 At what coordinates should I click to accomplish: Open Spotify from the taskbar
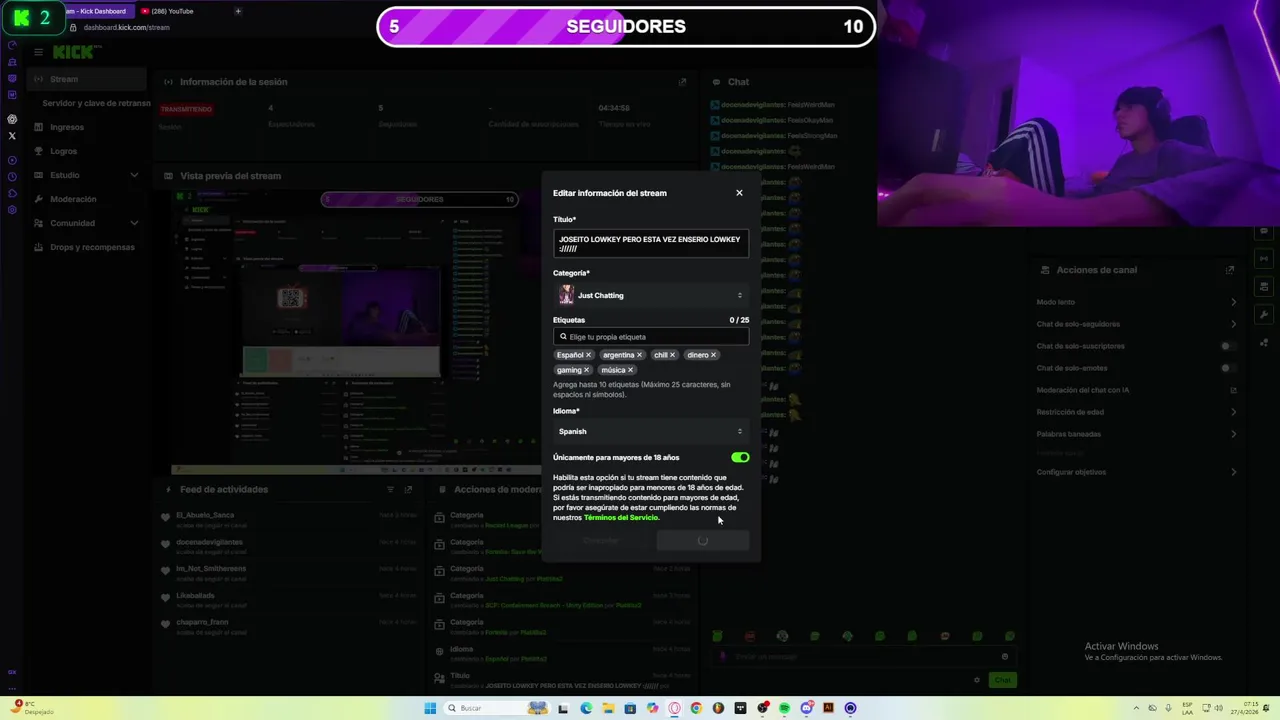tap(784, 708)
